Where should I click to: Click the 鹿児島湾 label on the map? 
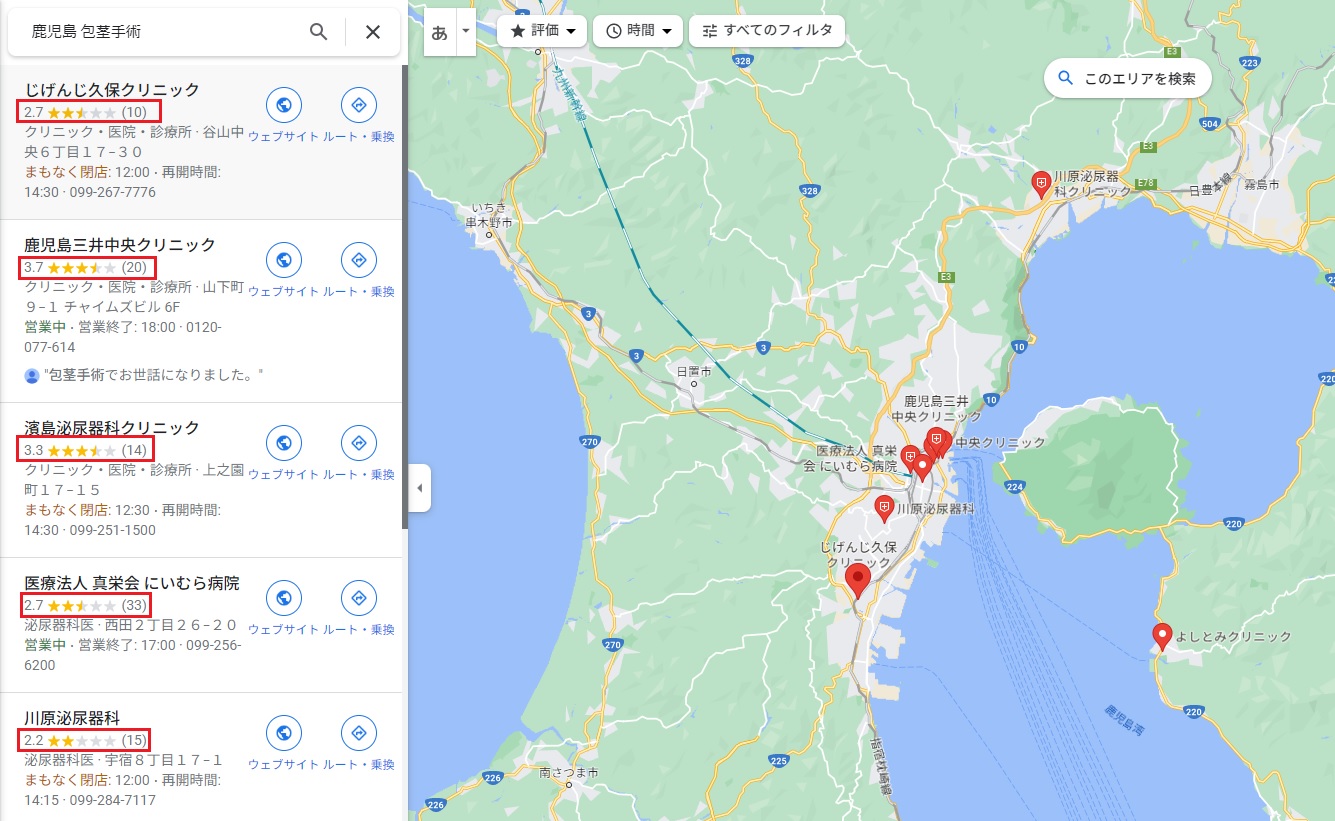pos(1124,721)
